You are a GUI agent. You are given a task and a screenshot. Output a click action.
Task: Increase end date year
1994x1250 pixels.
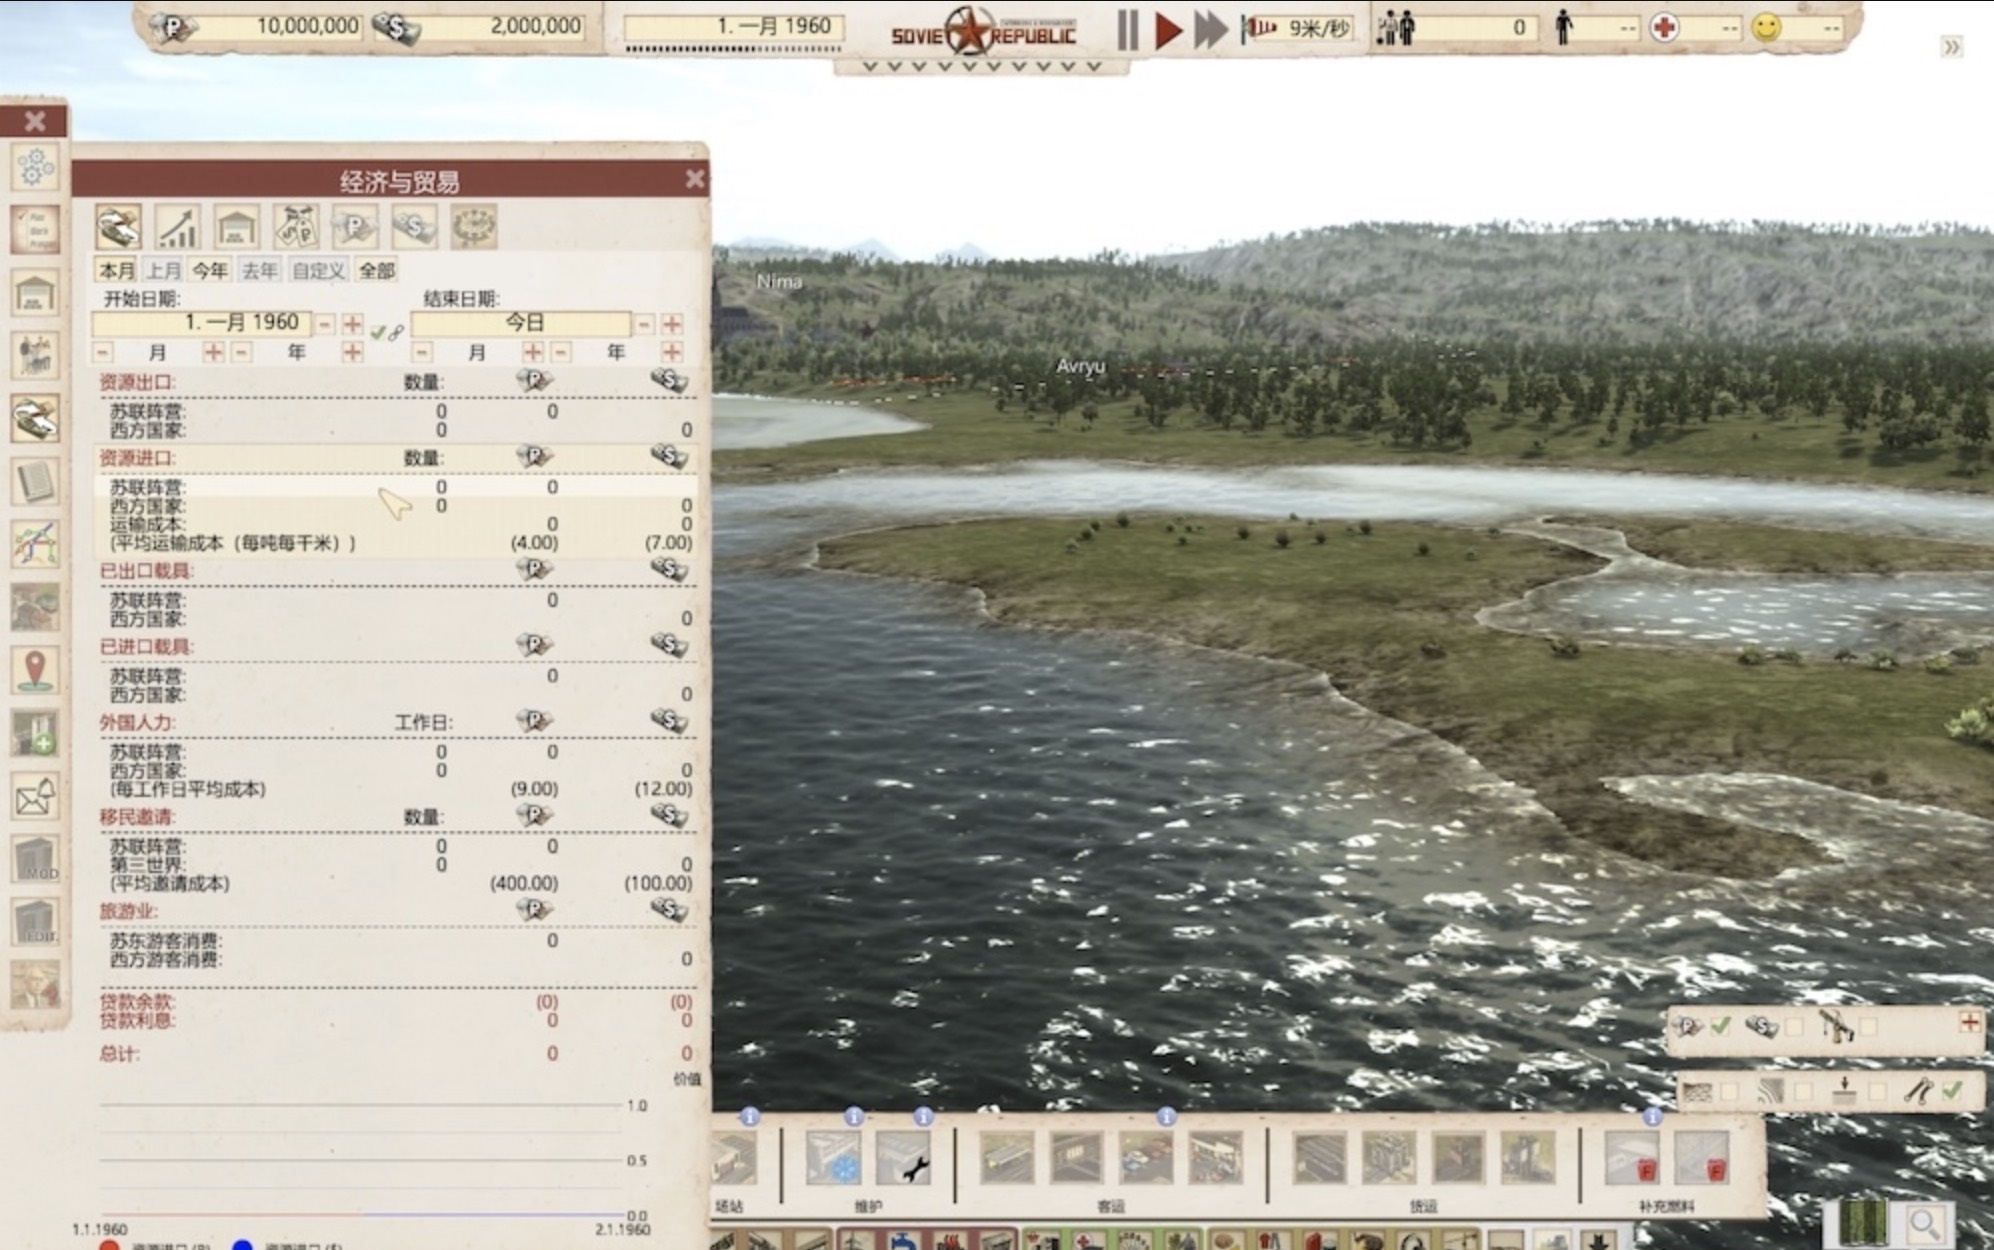(672, 352)
